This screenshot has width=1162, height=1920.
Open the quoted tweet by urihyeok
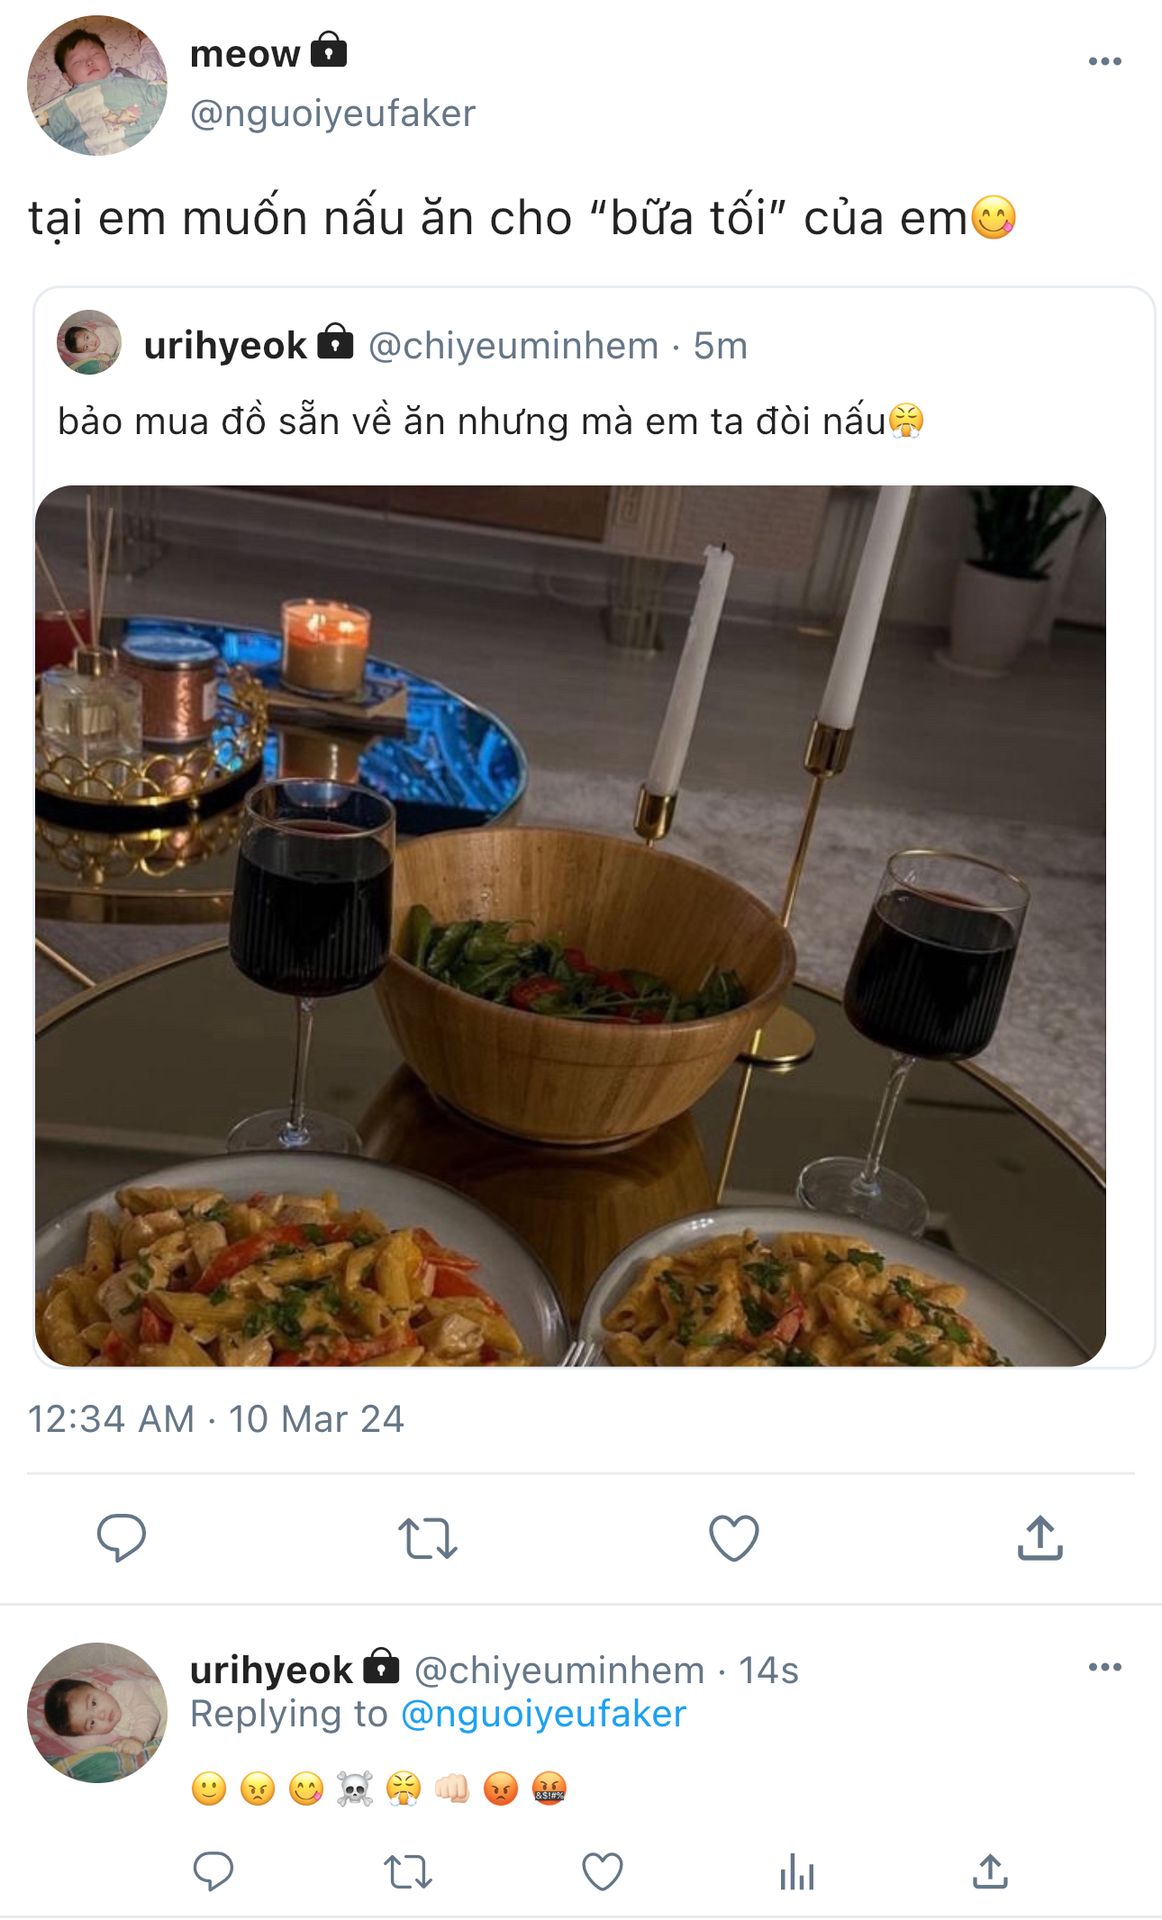click(x=594, y=380)
